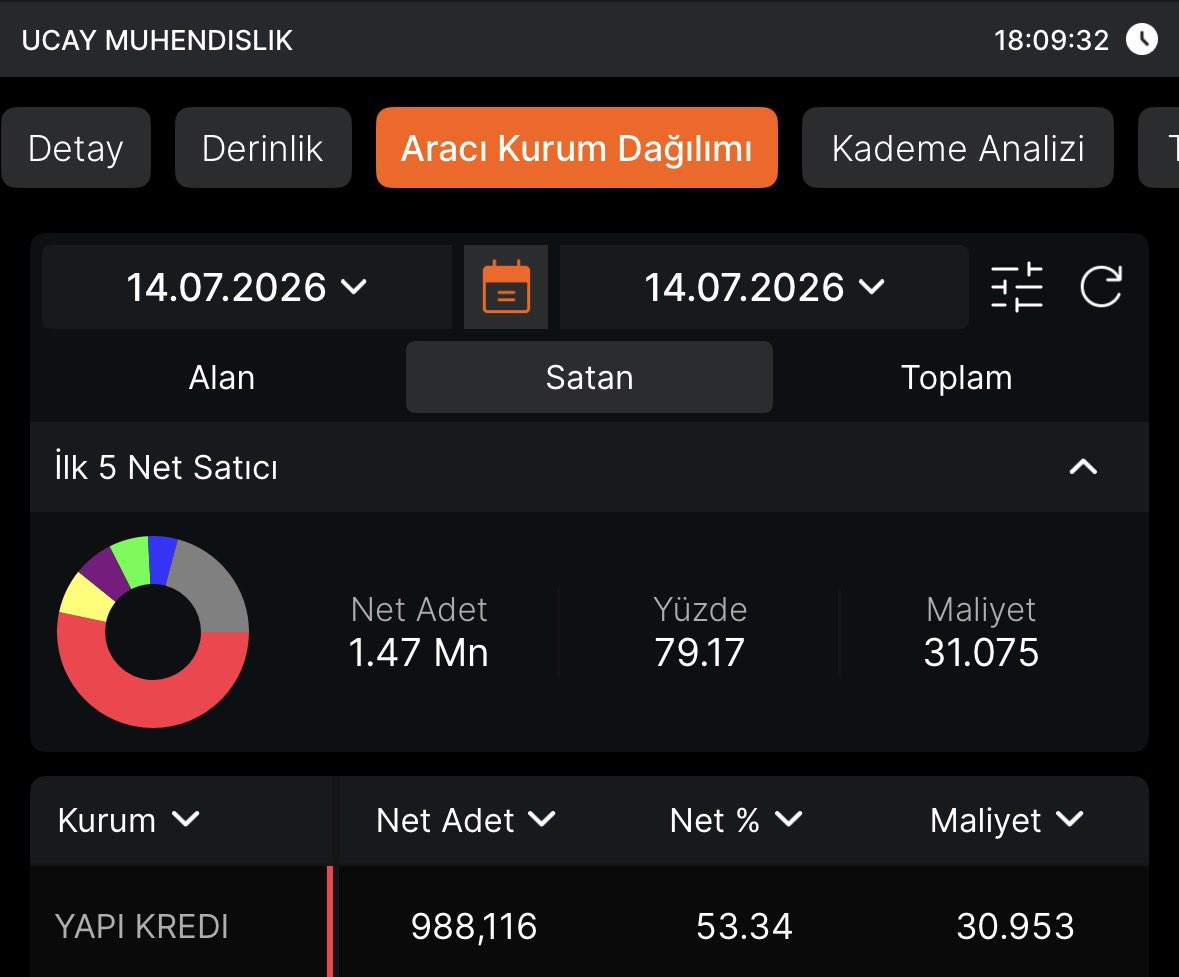Click the blue segment of donut chart

click(x=161, y=560)
